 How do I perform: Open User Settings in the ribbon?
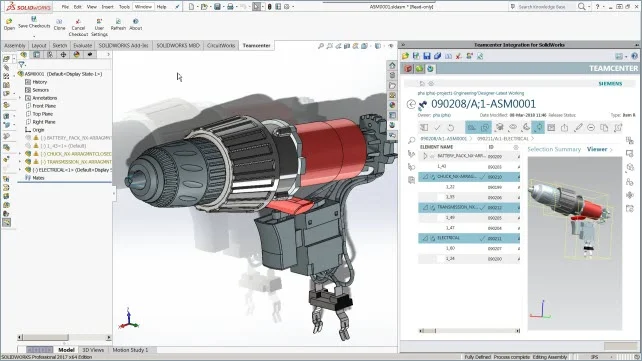click(99, 27)
